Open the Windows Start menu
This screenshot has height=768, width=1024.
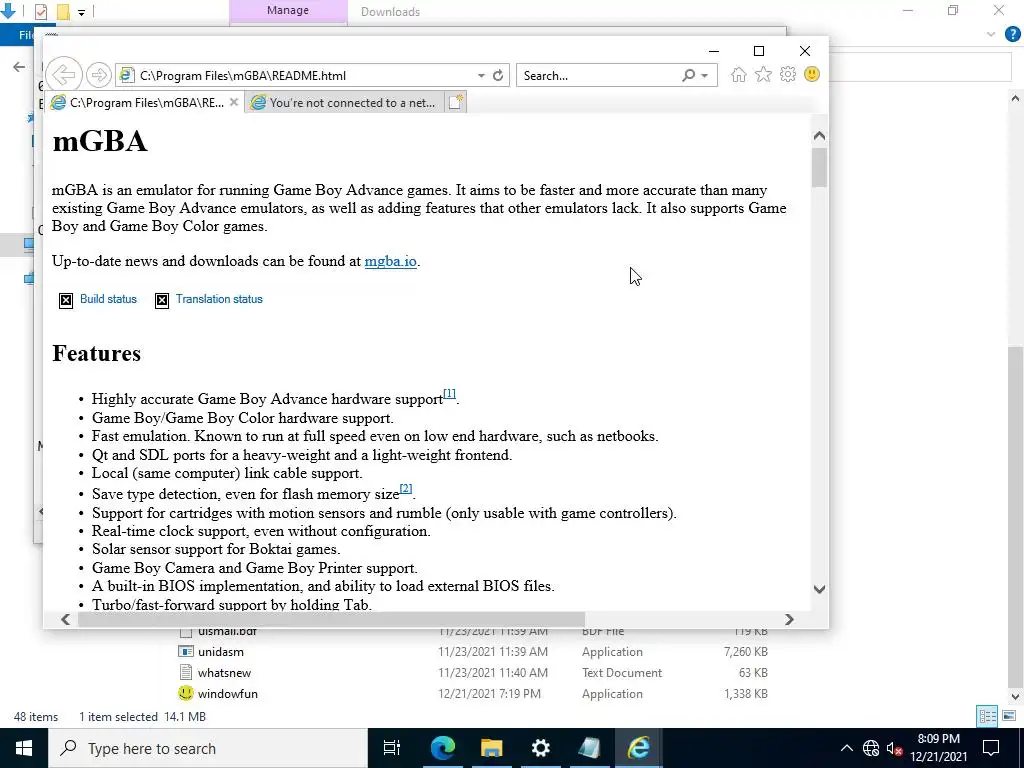click(24, 748)
